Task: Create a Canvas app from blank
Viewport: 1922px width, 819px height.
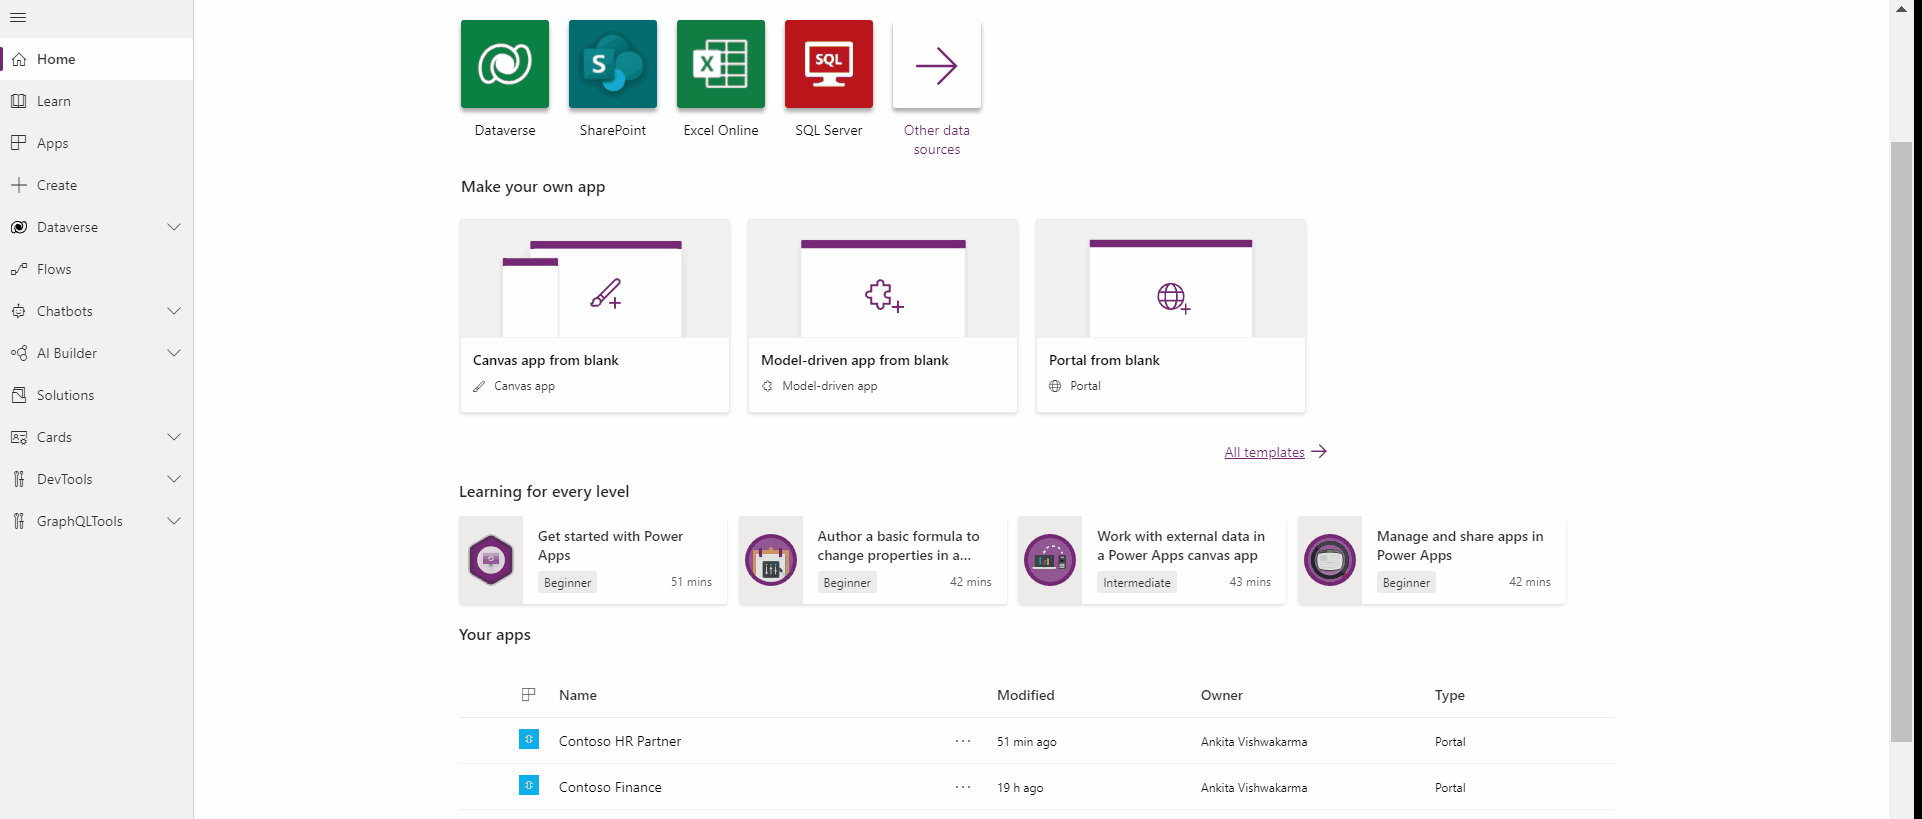Action: click(x=594, y=315)
